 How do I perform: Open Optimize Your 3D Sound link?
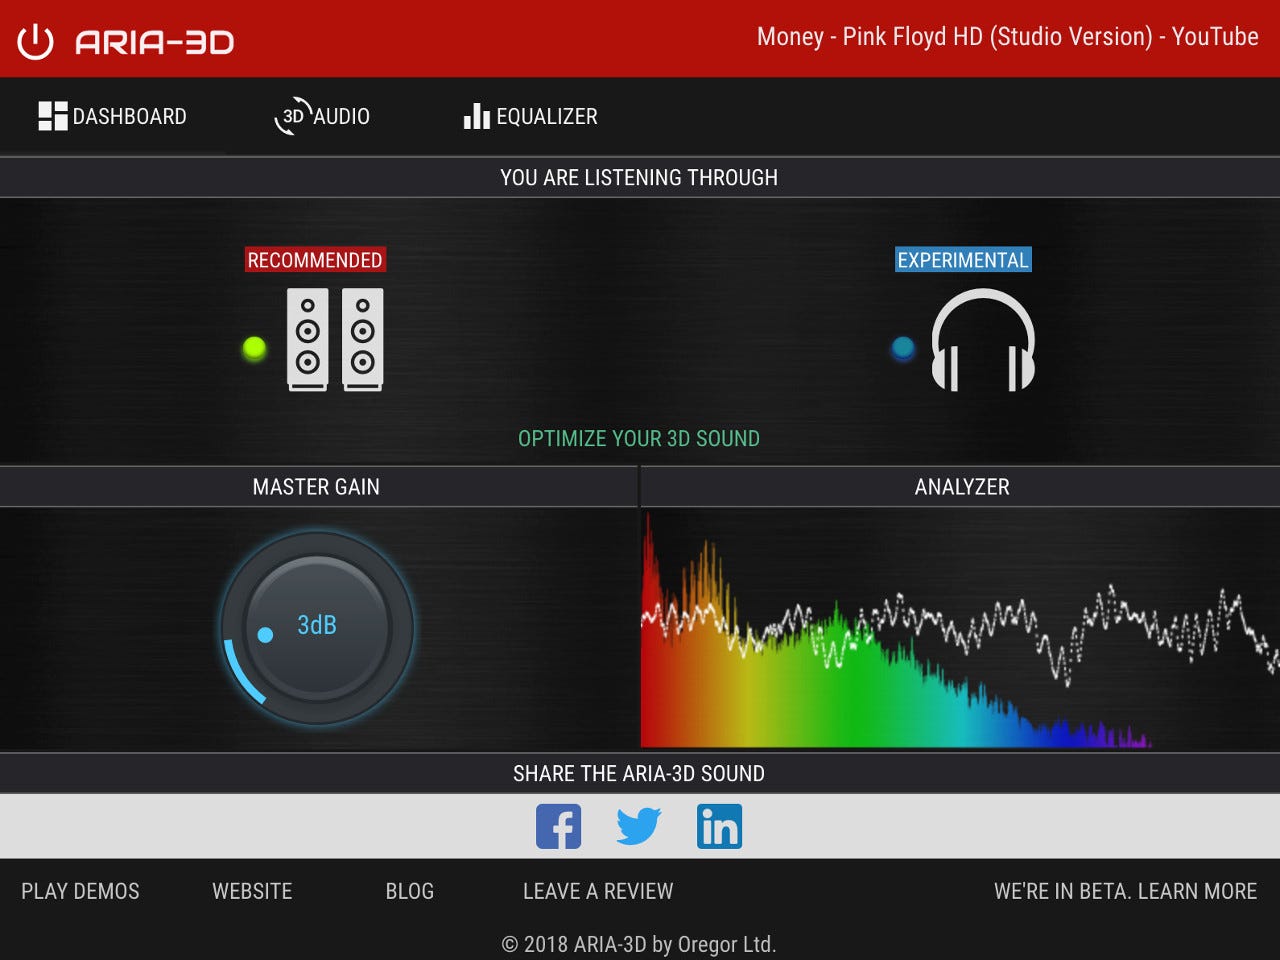coord(639,438)
